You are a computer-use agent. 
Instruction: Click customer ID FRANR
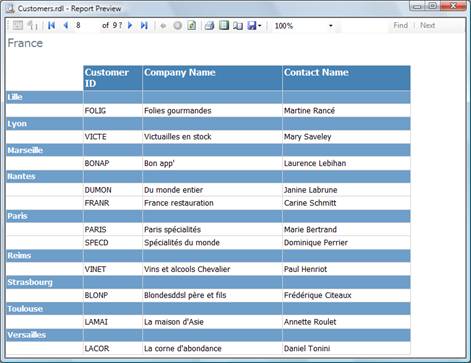point(97,203)
